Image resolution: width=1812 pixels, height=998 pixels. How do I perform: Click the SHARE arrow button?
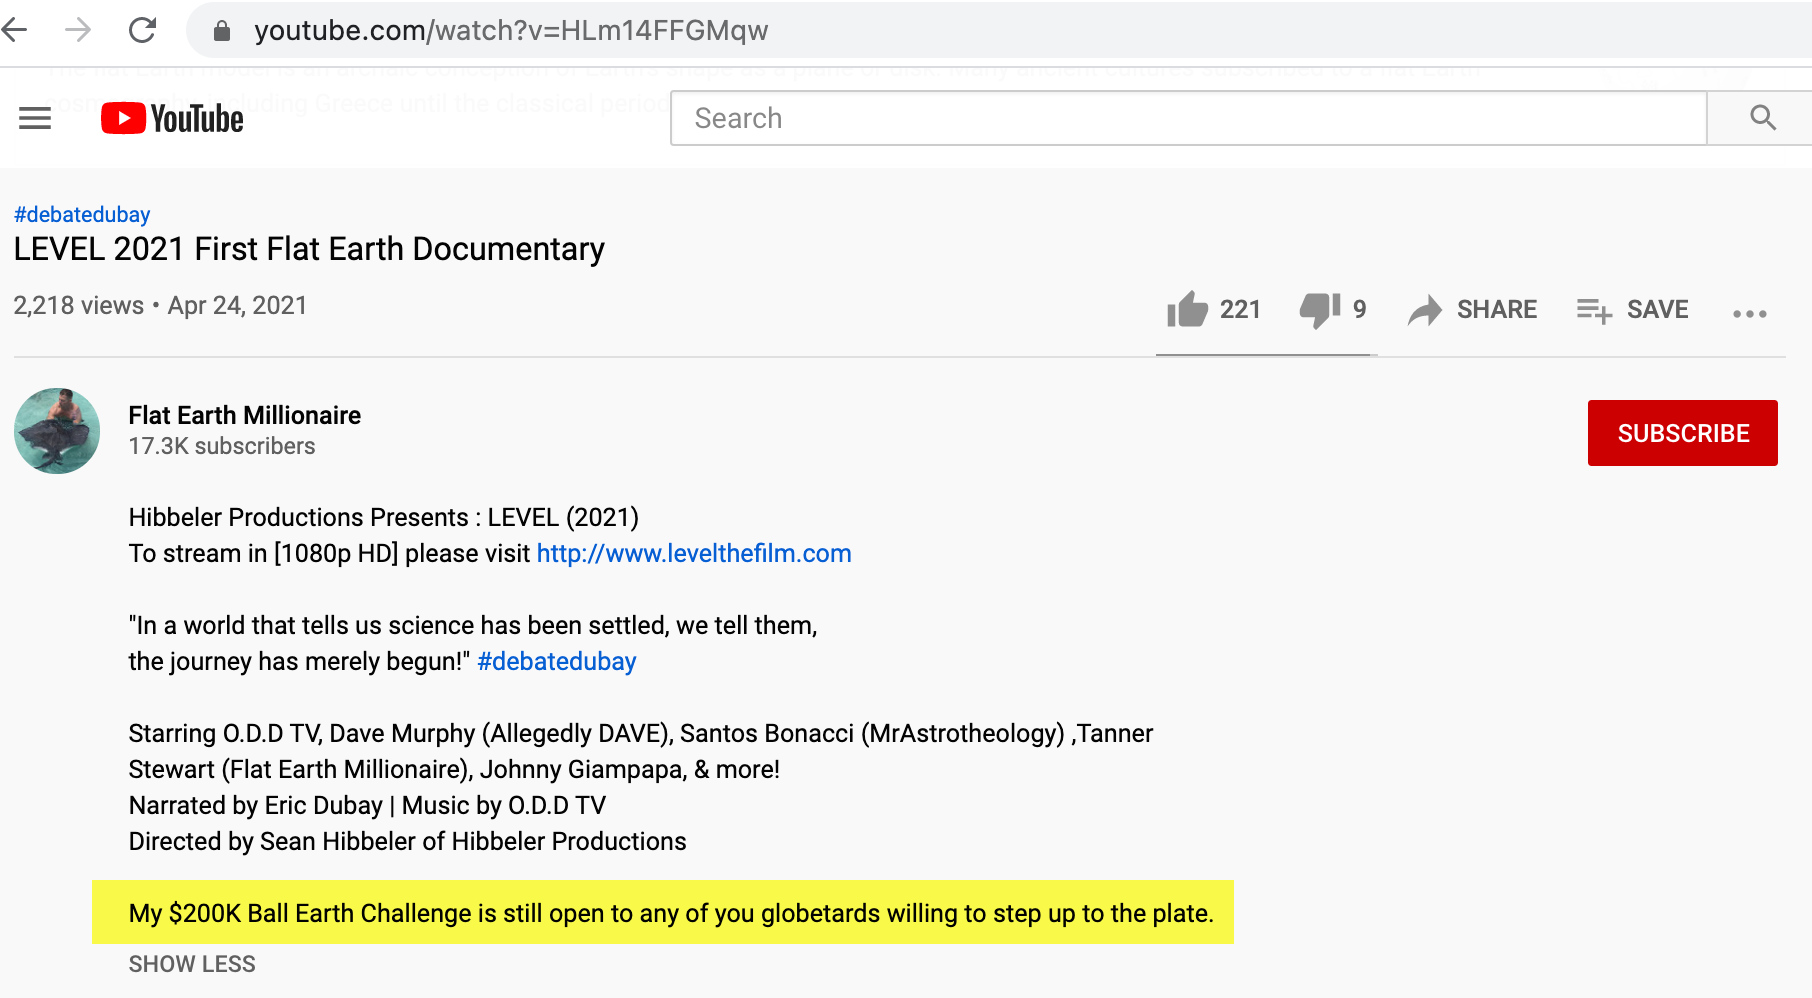point(1472,310)
